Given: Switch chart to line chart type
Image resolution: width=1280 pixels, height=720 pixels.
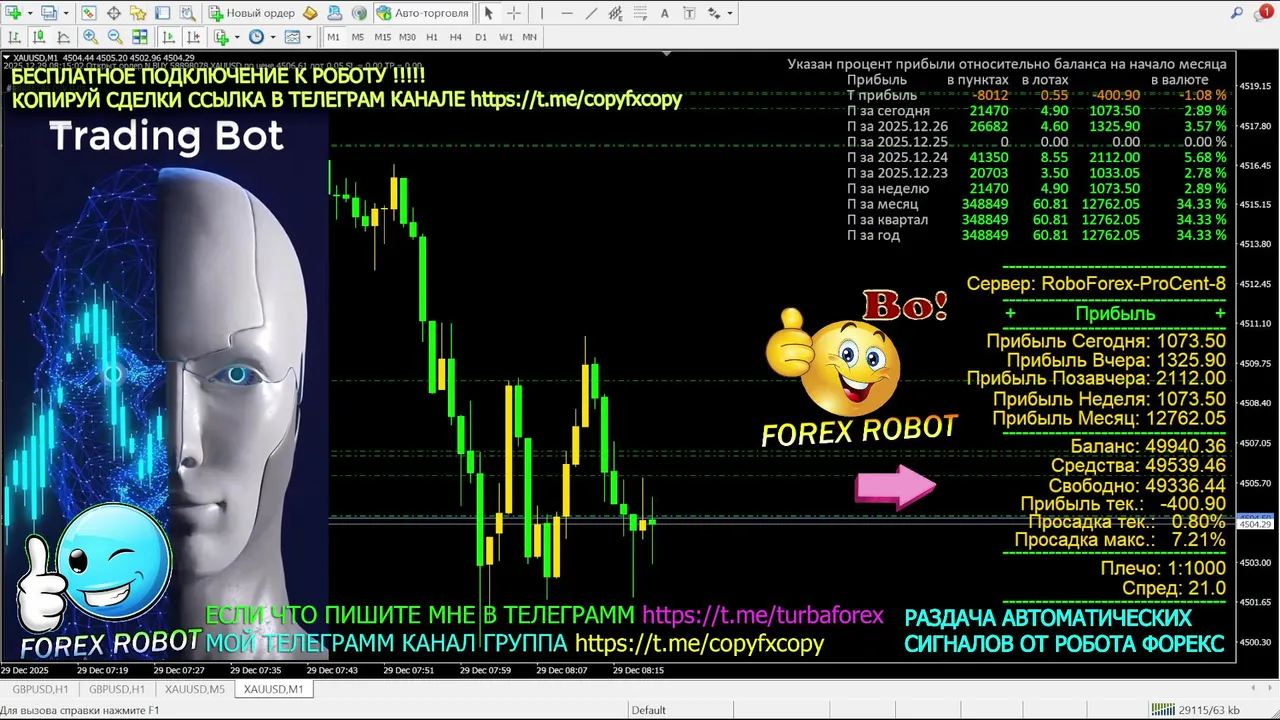Looking at the screenshot, I should (64, 37).
